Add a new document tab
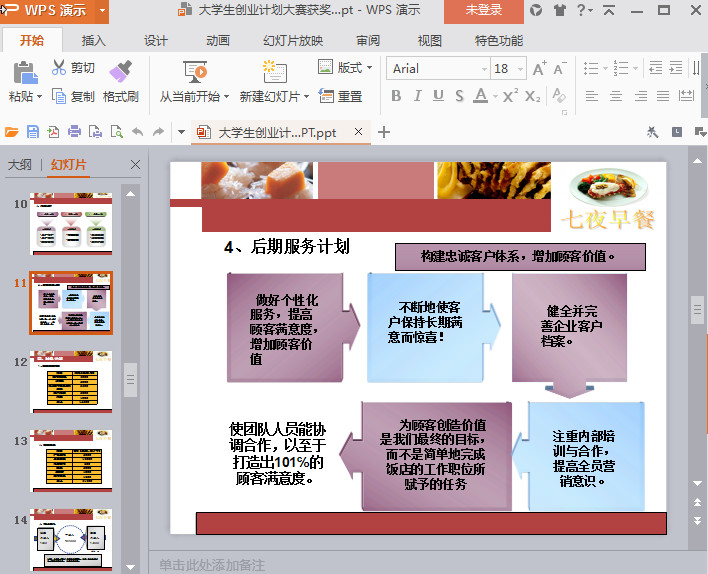Screen dimensions: 708x574 384,132
